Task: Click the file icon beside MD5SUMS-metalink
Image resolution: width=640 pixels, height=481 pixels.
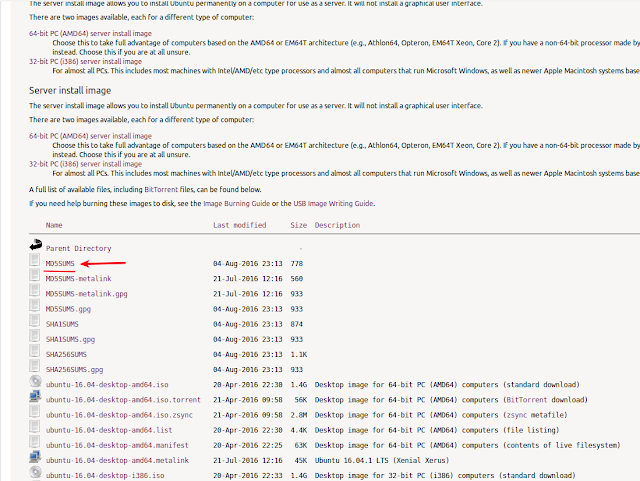Action: tap(35, 275)
